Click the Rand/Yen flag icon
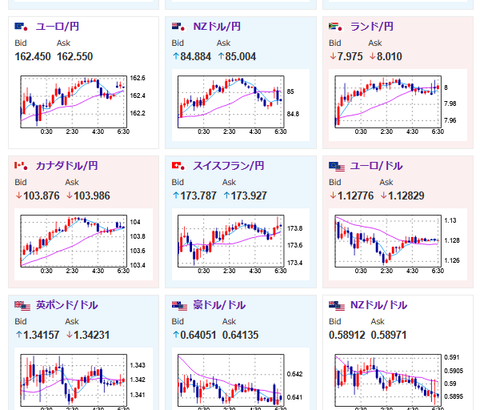This screenshot has height=410, width=480. tap(335, 27)
